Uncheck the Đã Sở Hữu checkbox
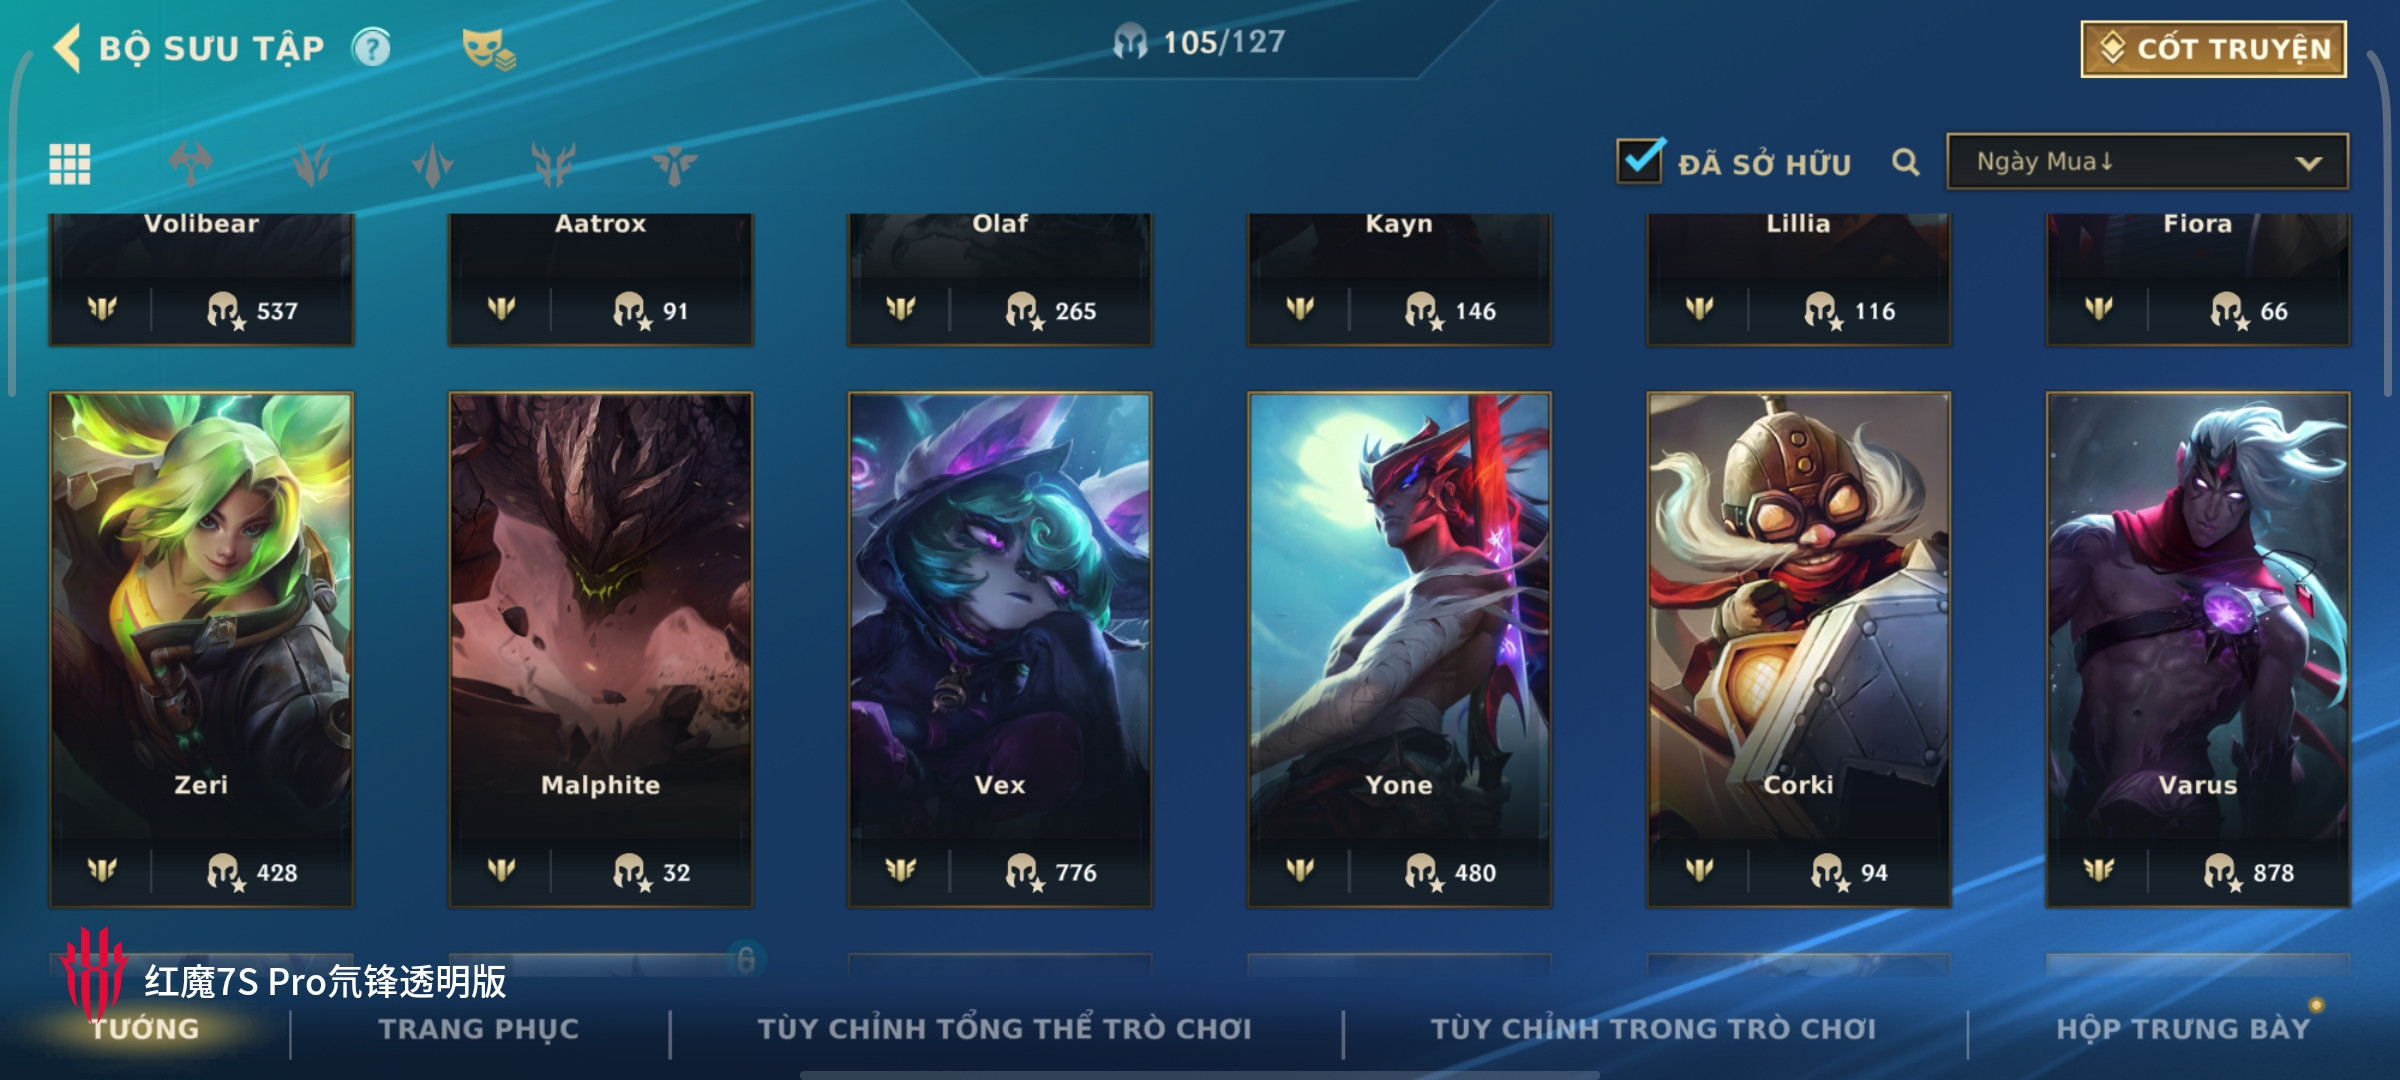Image resolution: width=2400 pixels, height=1080 pixels. click(1640, 160)
